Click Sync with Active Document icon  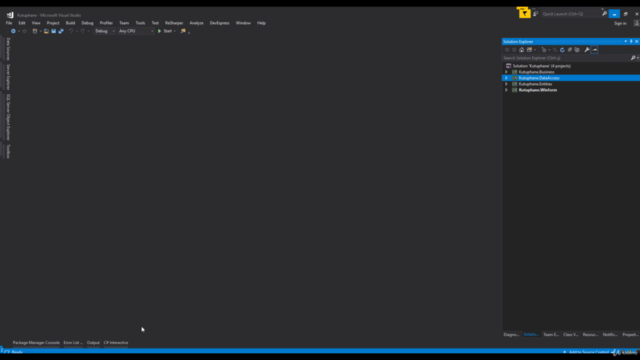pyautogui.click(x=555, y=50)
